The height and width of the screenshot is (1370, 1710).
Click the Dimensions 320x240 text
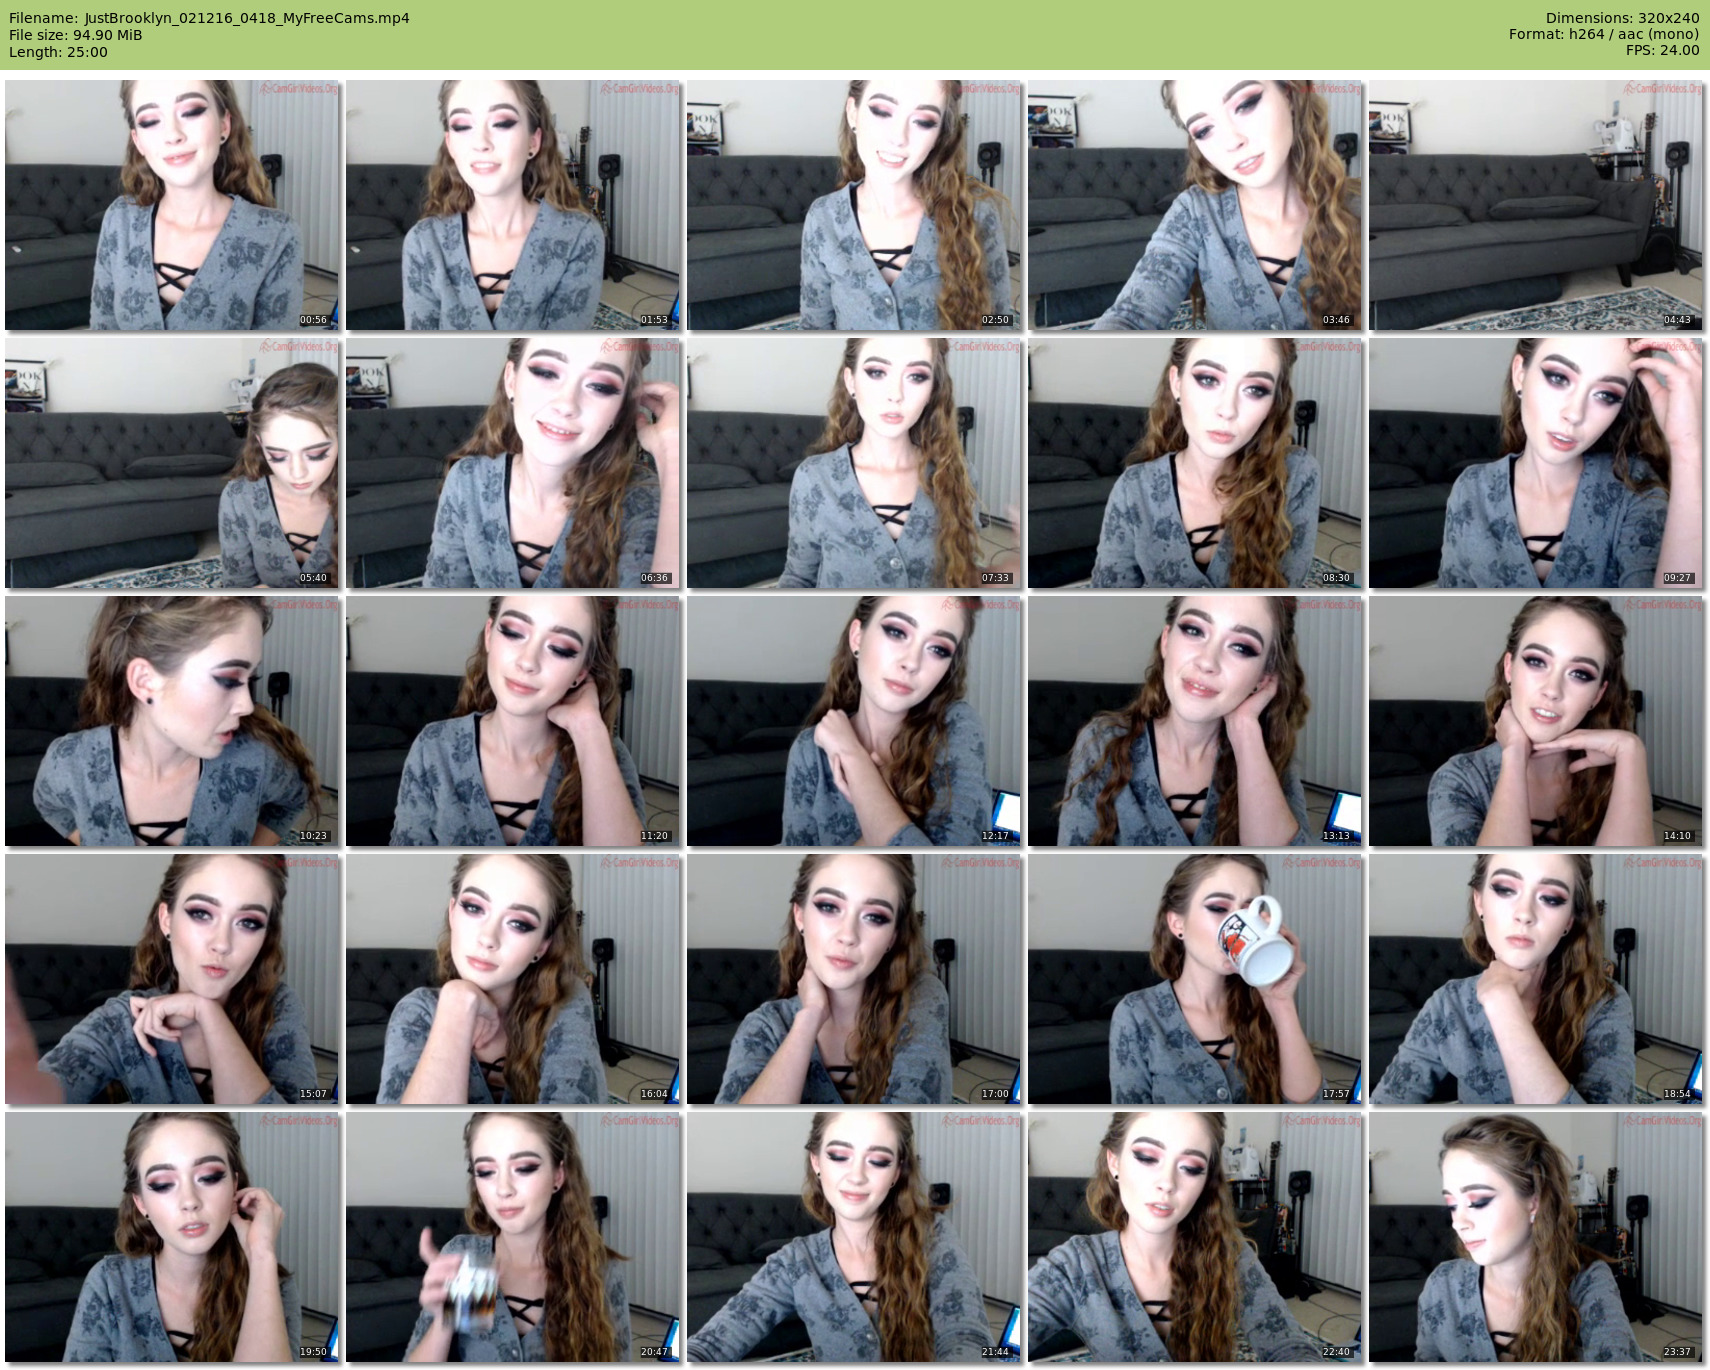1622,18
